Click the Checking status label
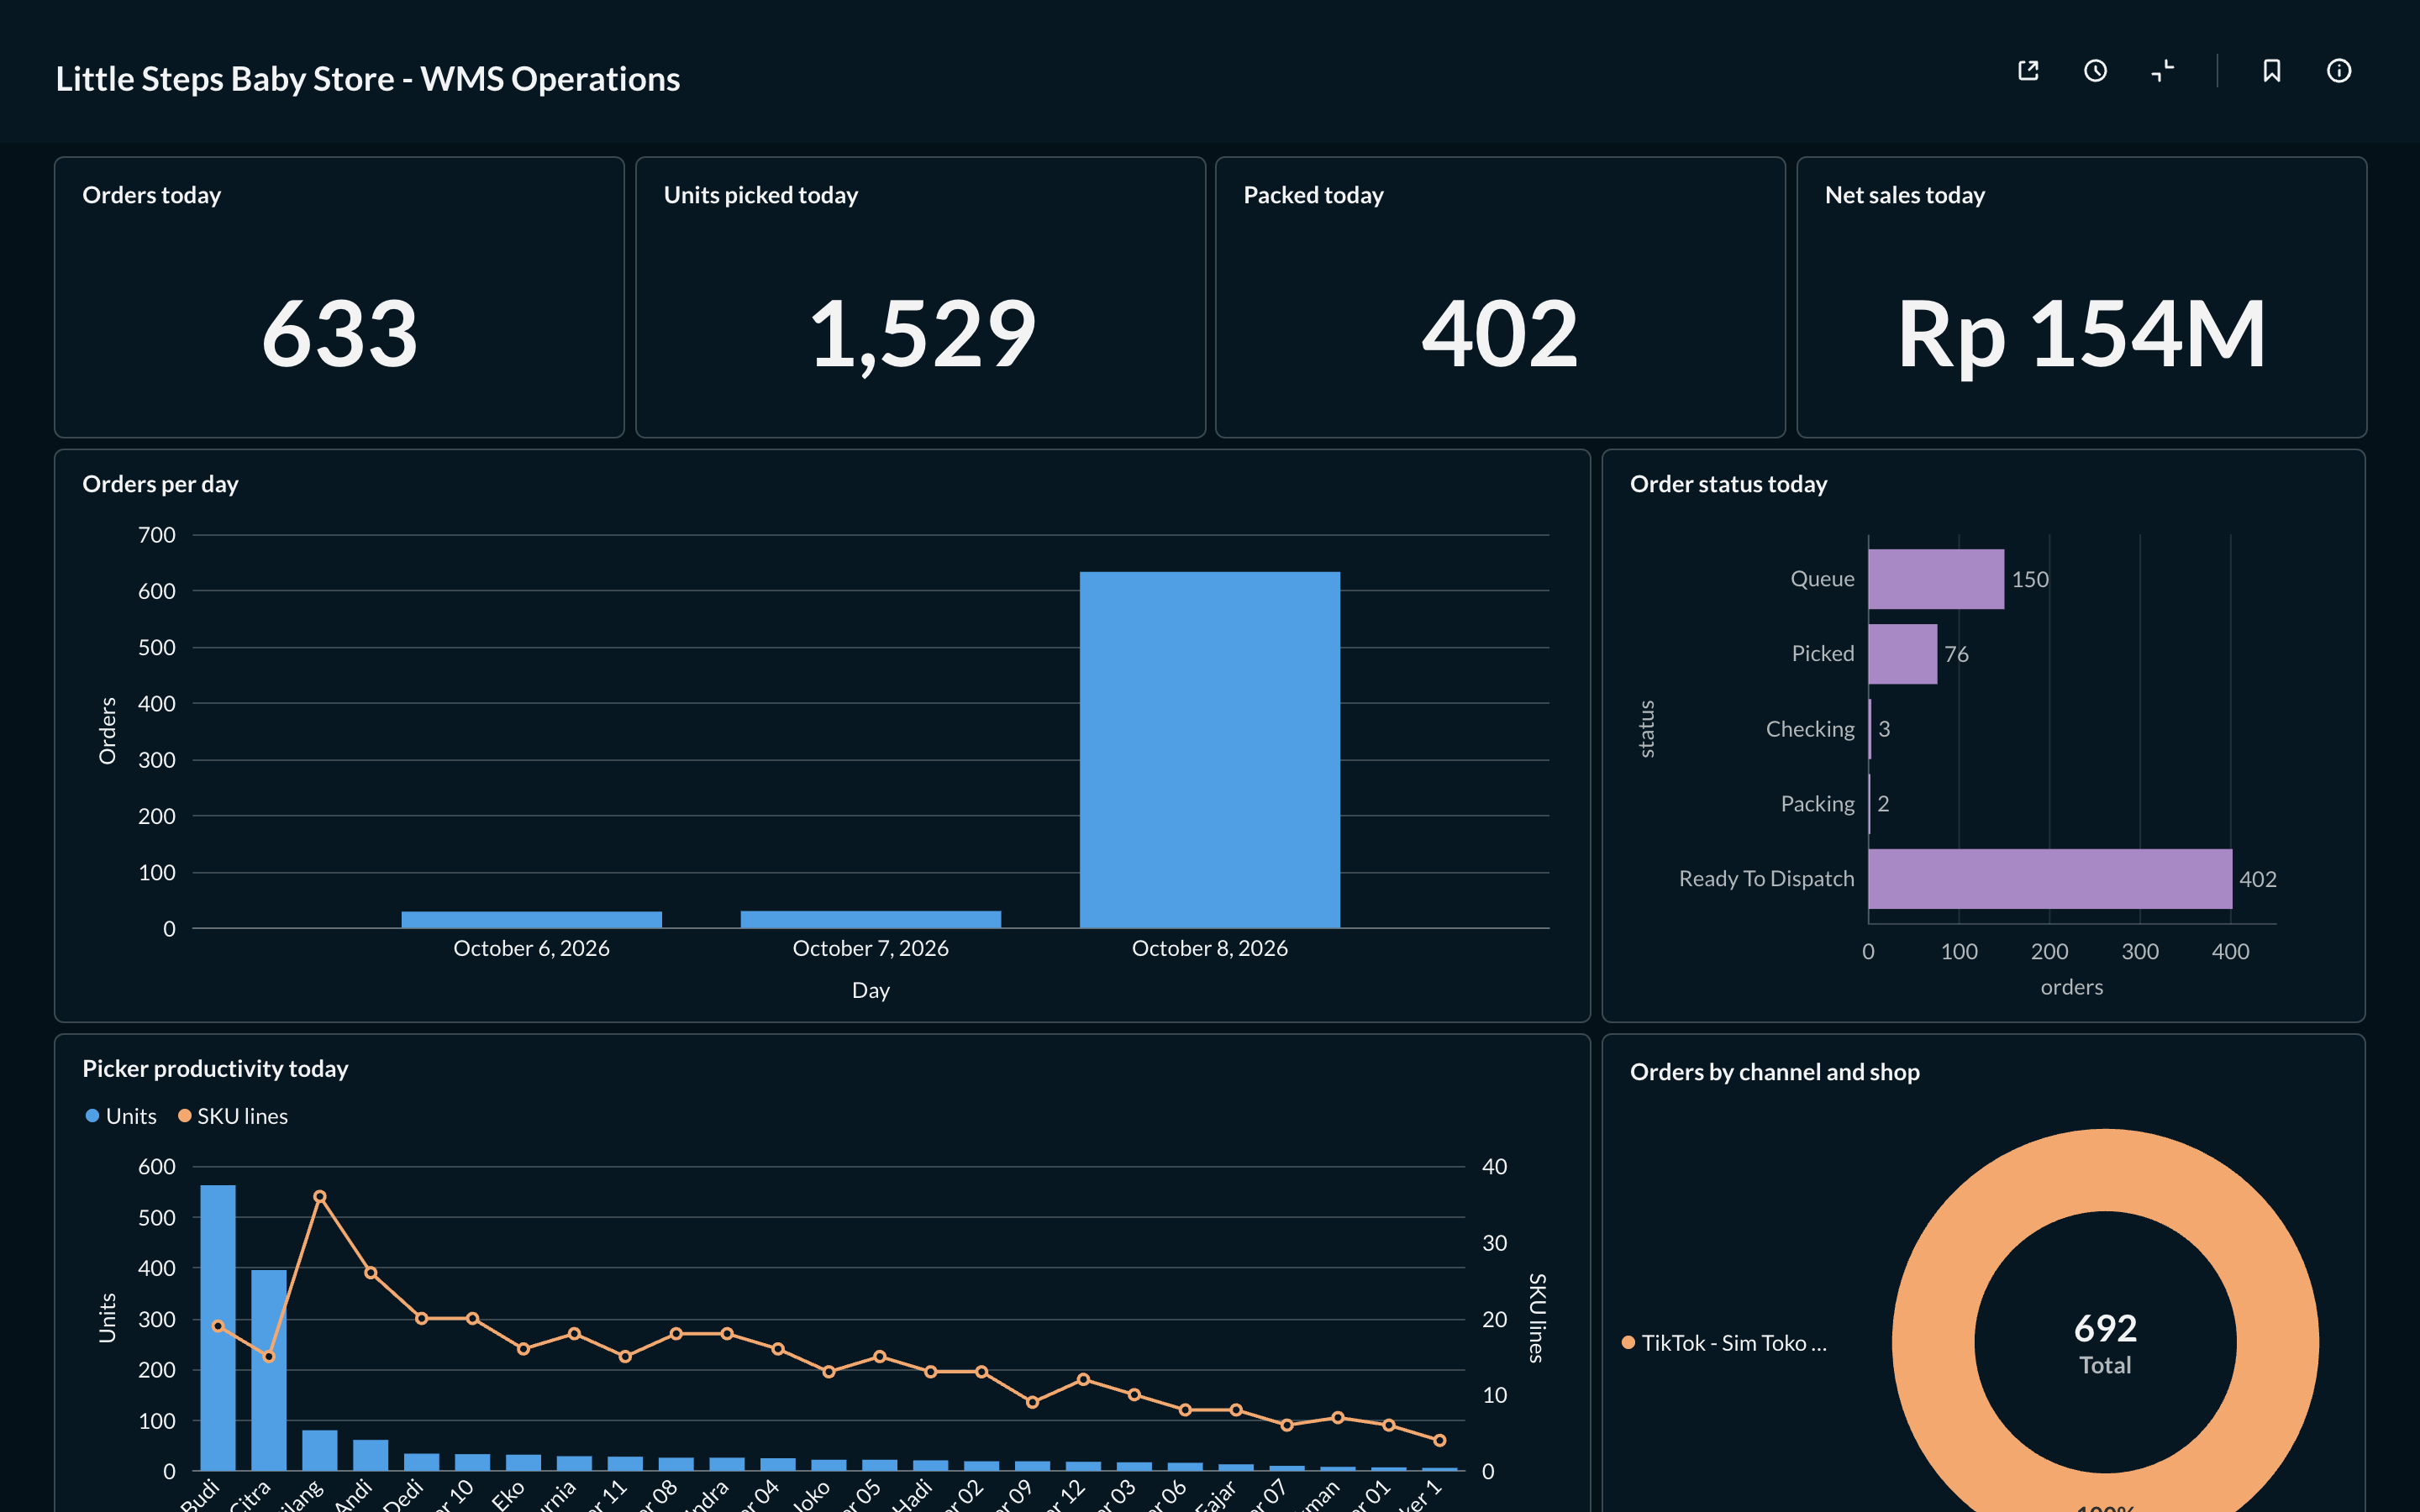 pos(1810,729)
